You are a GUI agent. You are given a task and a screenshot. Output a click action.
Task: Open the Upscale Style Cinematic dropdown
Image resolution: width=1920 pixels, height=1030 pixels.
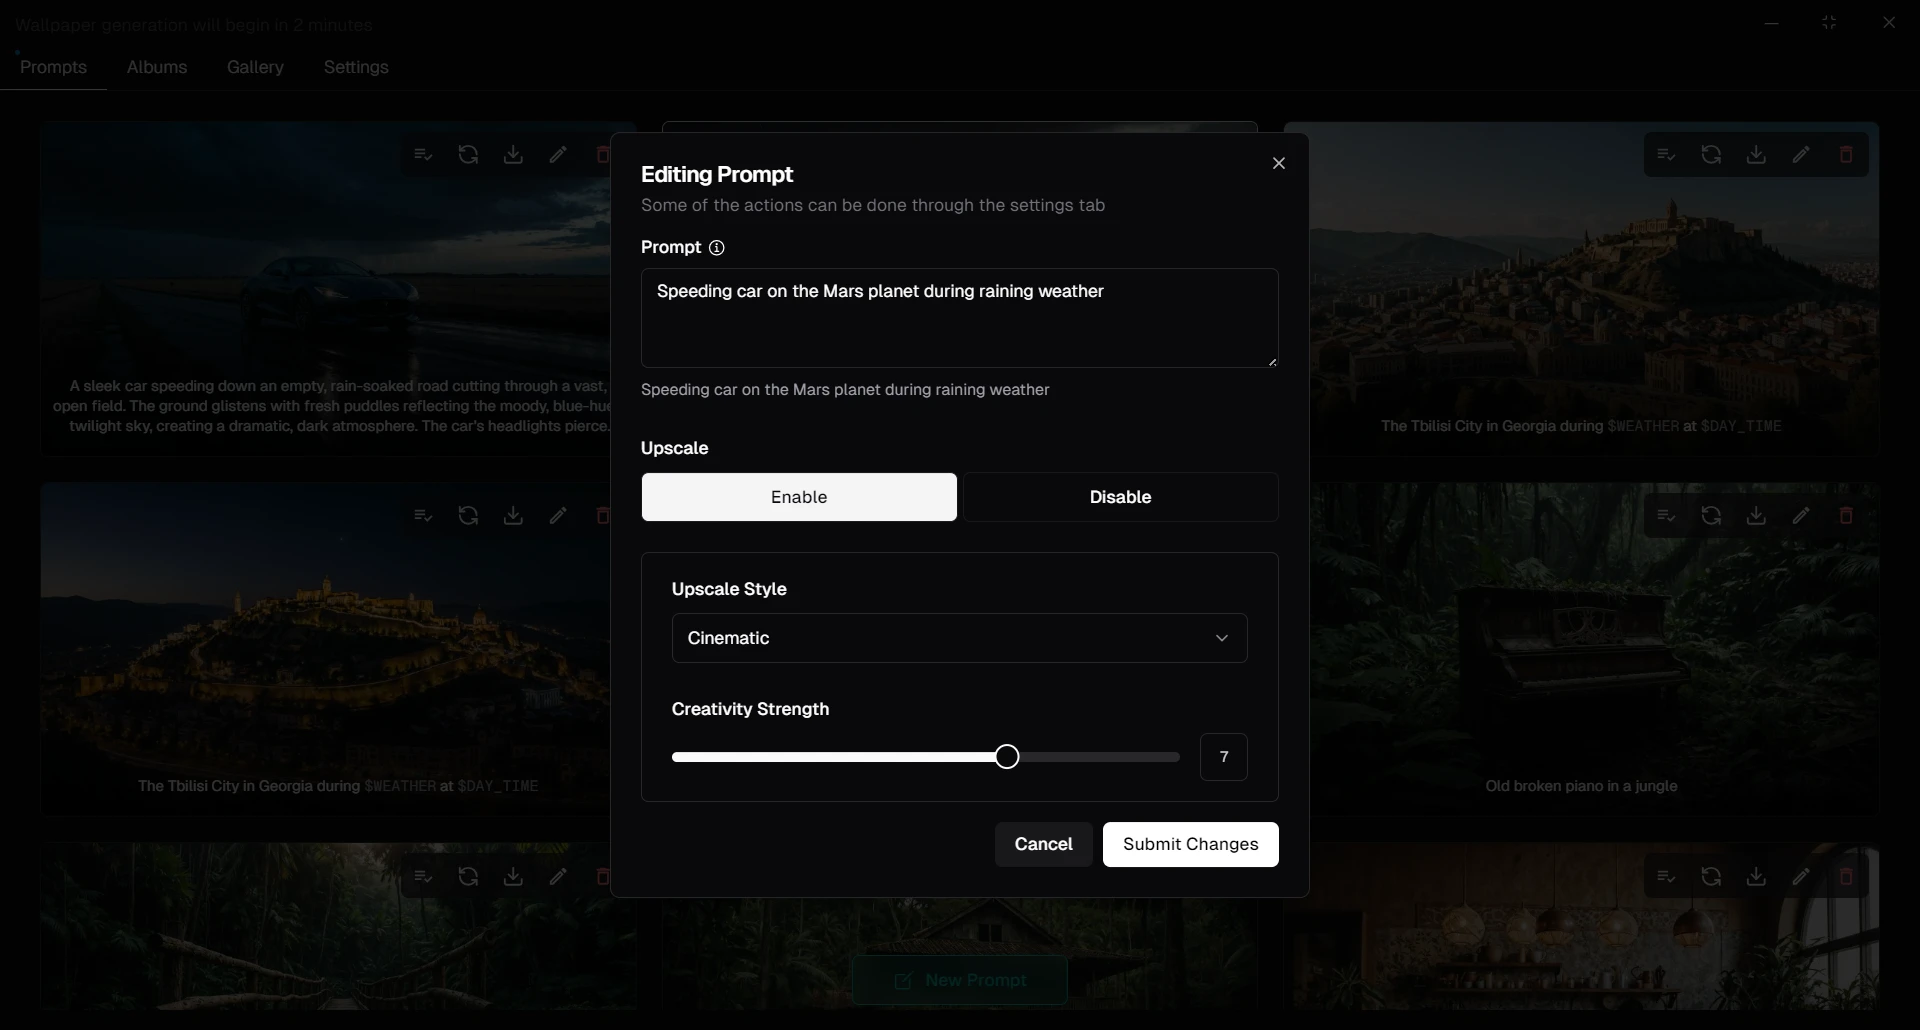click(x=959, y=638)
